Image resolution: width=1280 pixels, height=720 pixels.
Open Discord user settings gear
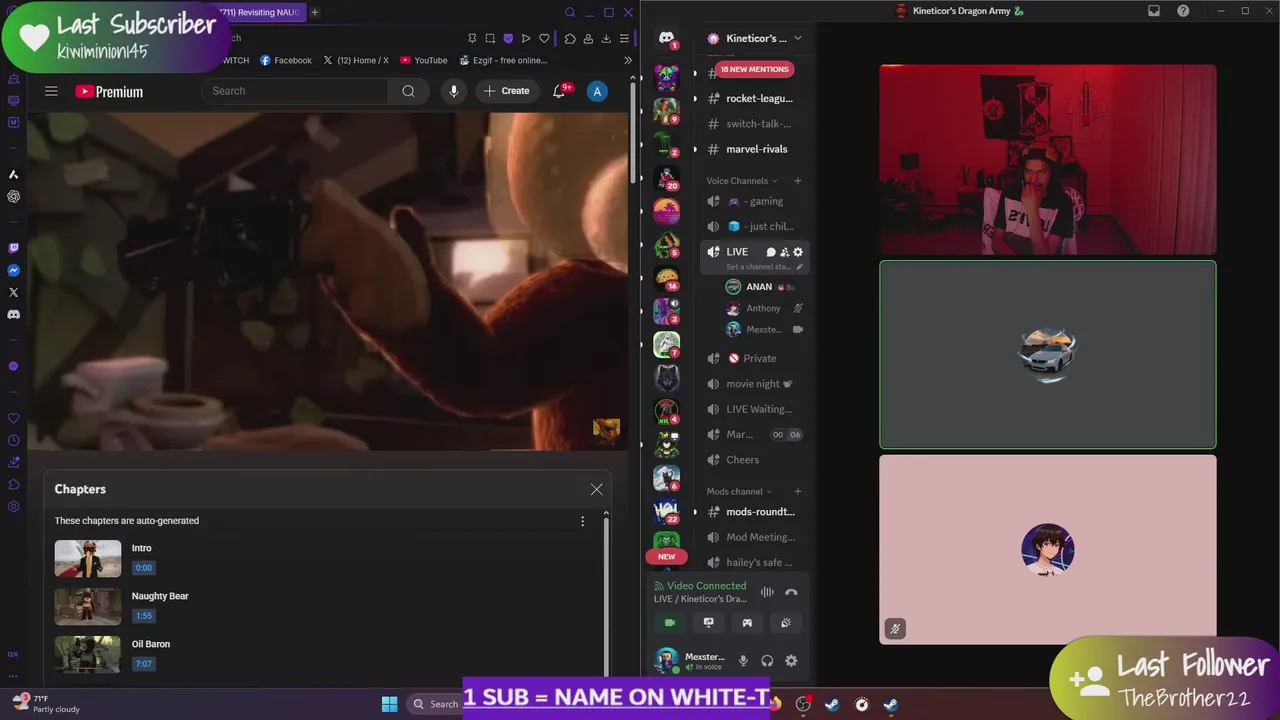[x=791, y=661]
